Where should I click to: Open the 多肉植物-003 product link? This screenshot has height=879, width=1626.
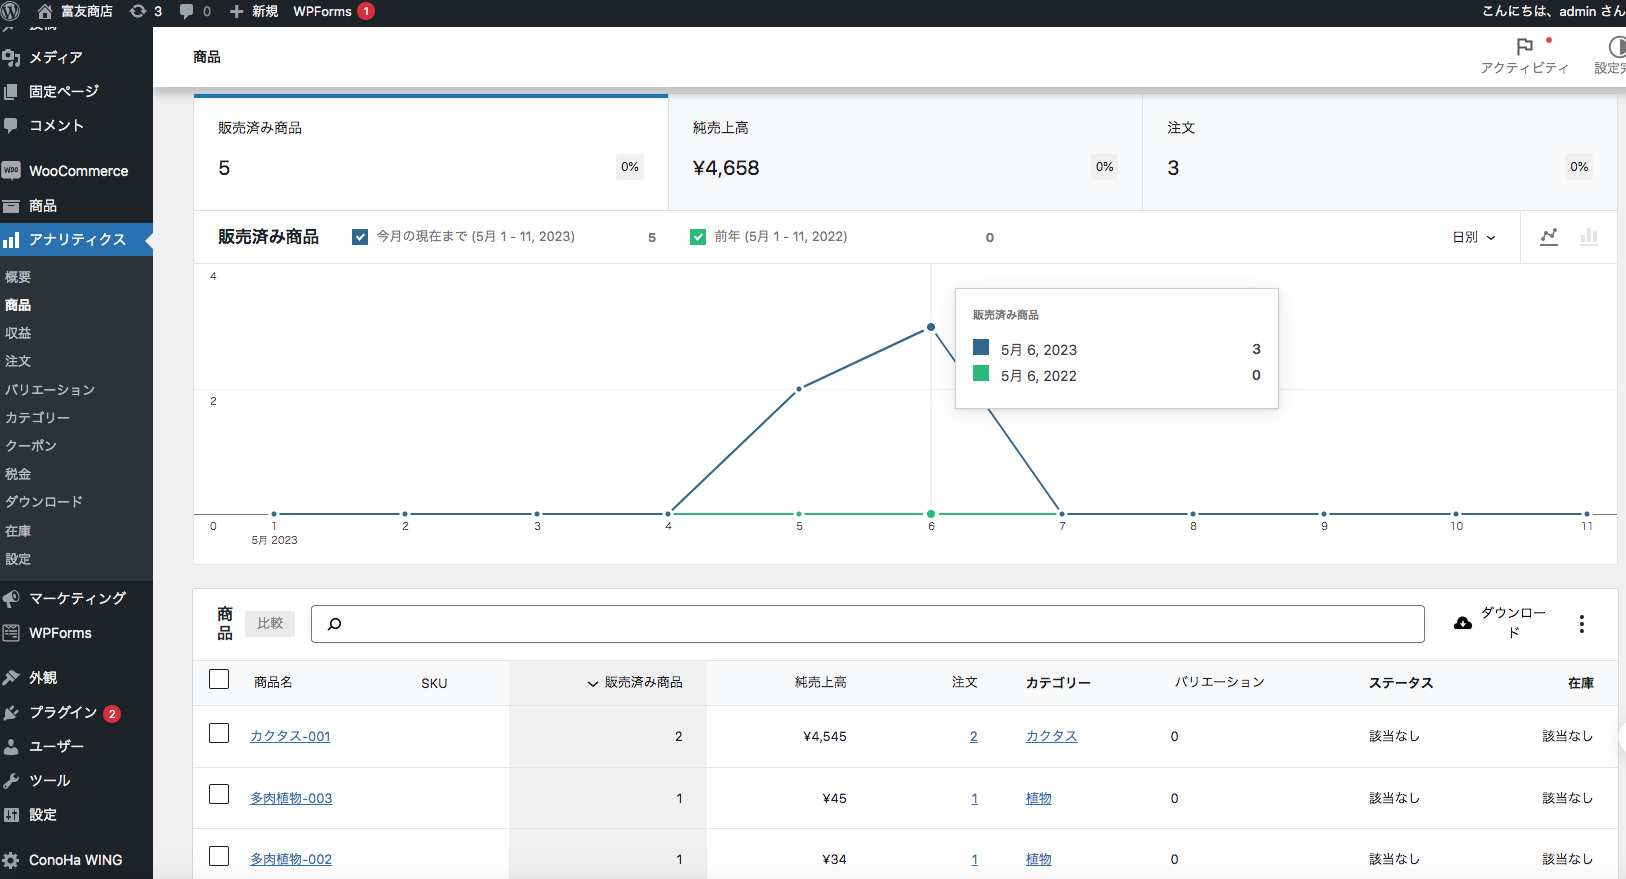291,798
